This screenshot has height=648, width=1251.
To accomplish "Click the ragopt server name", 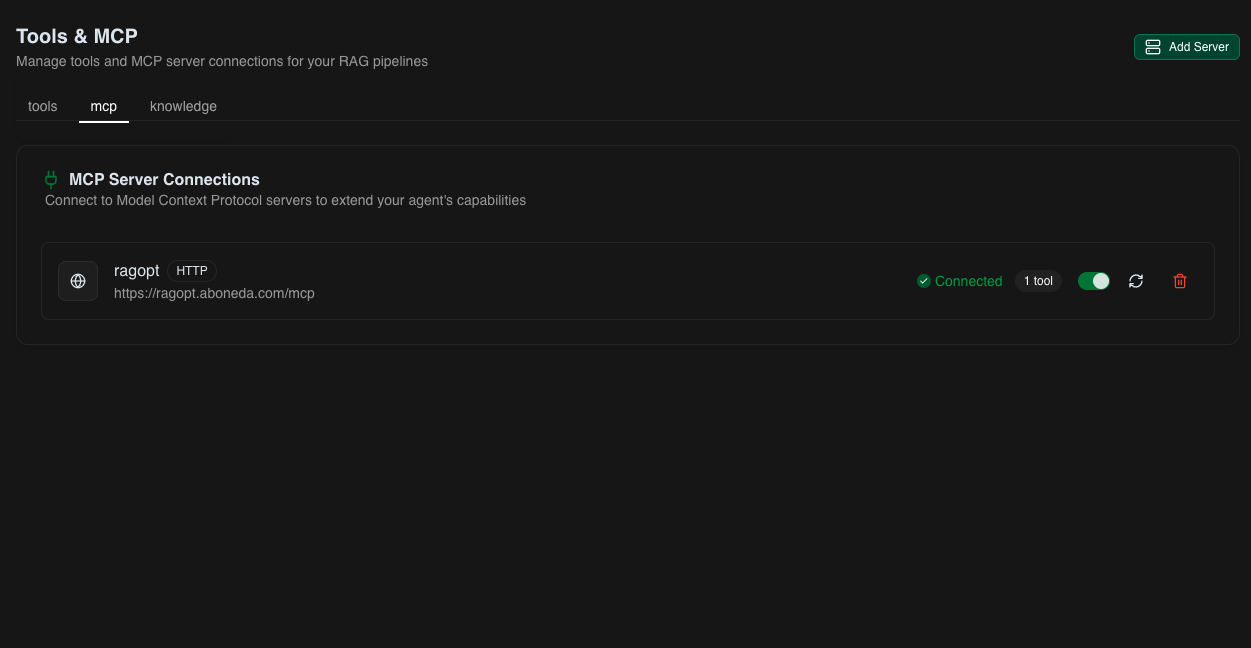I will (136, 270).
